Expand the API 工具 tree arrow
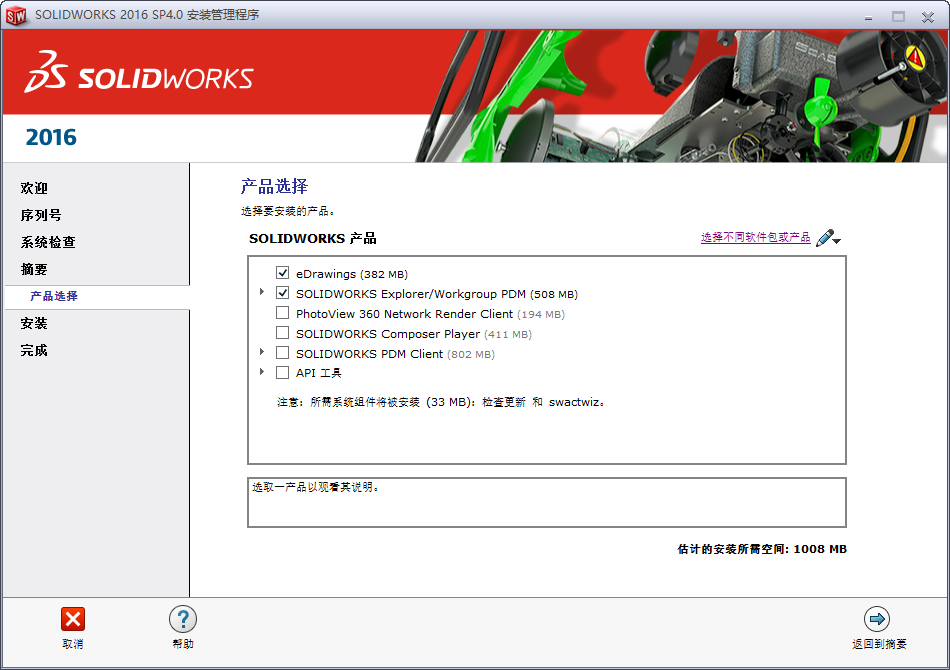 tap(262, 372)
